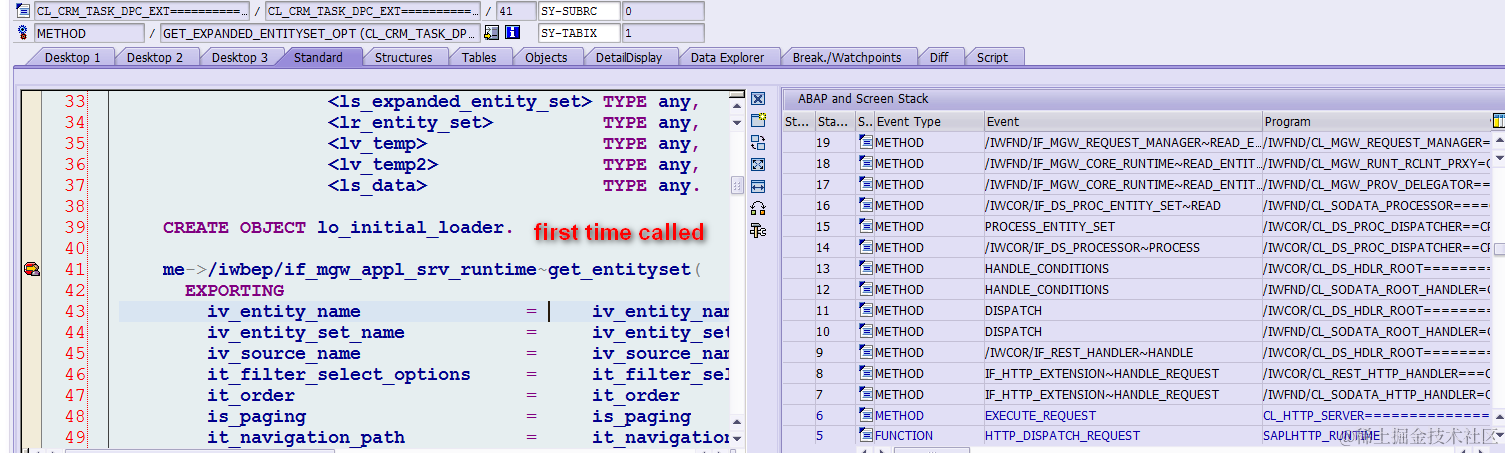Click the code editor vertical scrollbar thumb
Image resolution: width=1505 pixels, height=453 pixels.
(737, 185)
